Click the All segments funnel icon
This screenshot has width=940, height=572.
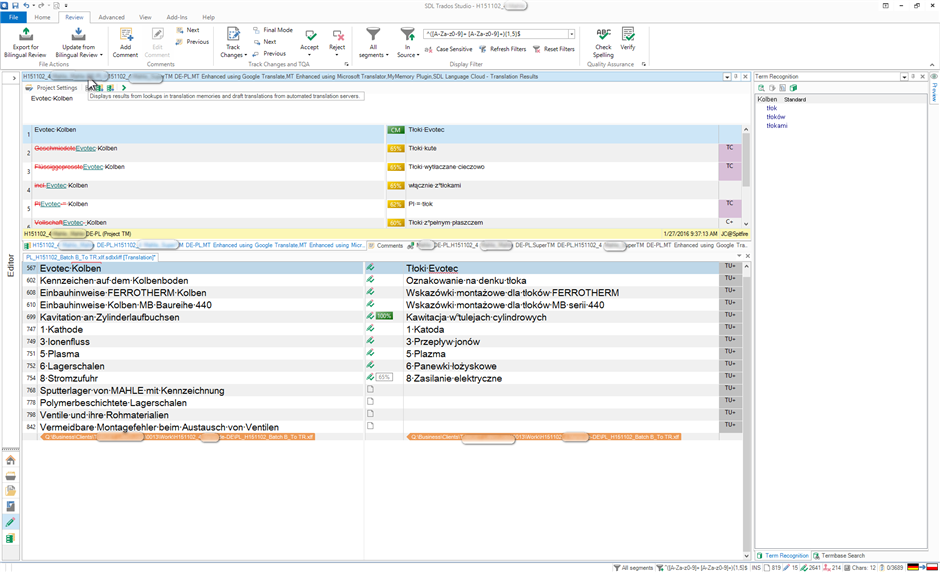coord(373,34)
